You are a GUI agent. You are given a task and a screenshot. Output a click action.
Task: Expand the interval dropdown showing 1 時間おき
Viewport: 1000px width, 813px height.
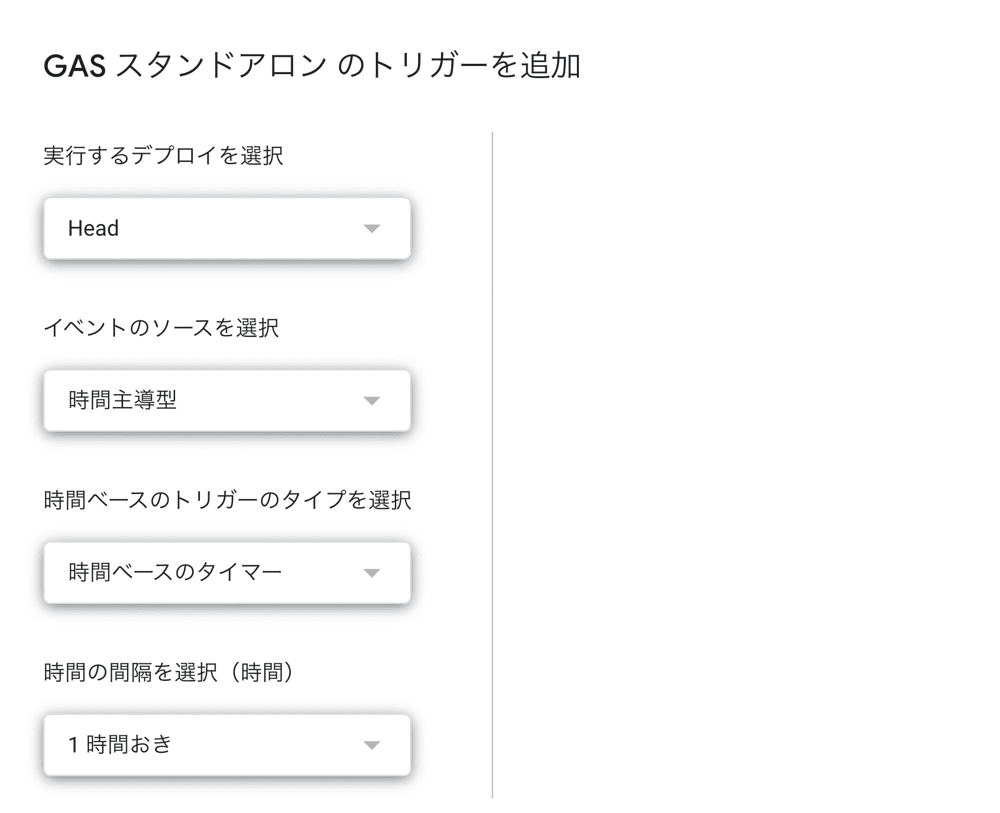tap(227, 745)
